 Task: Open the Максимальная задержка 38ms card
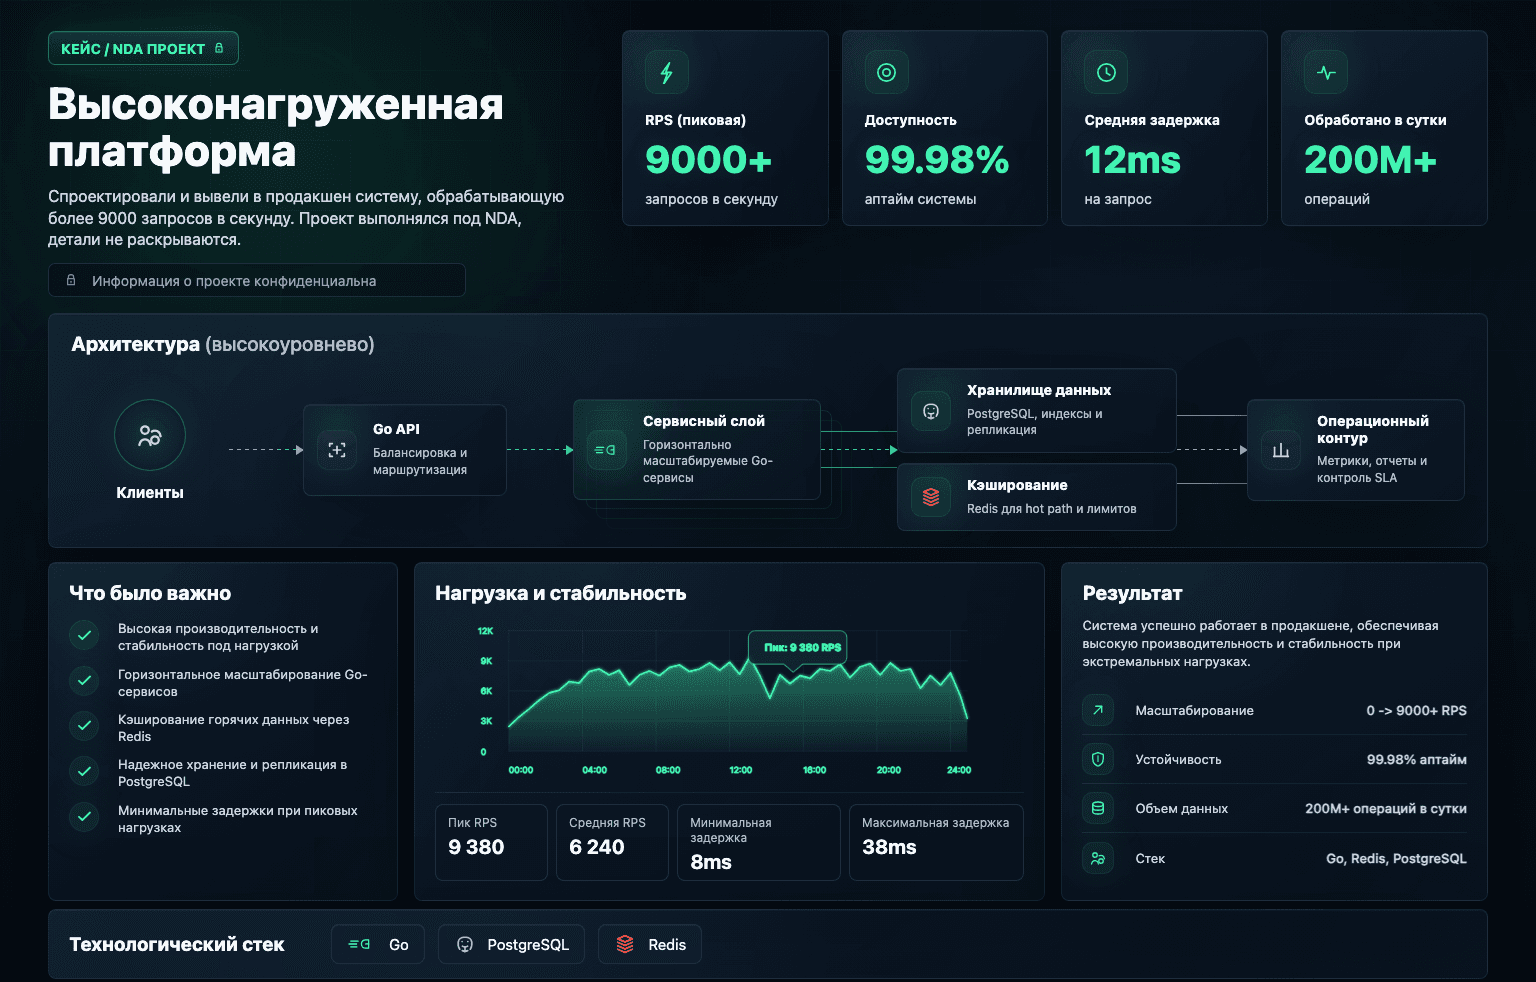(936, 842)
